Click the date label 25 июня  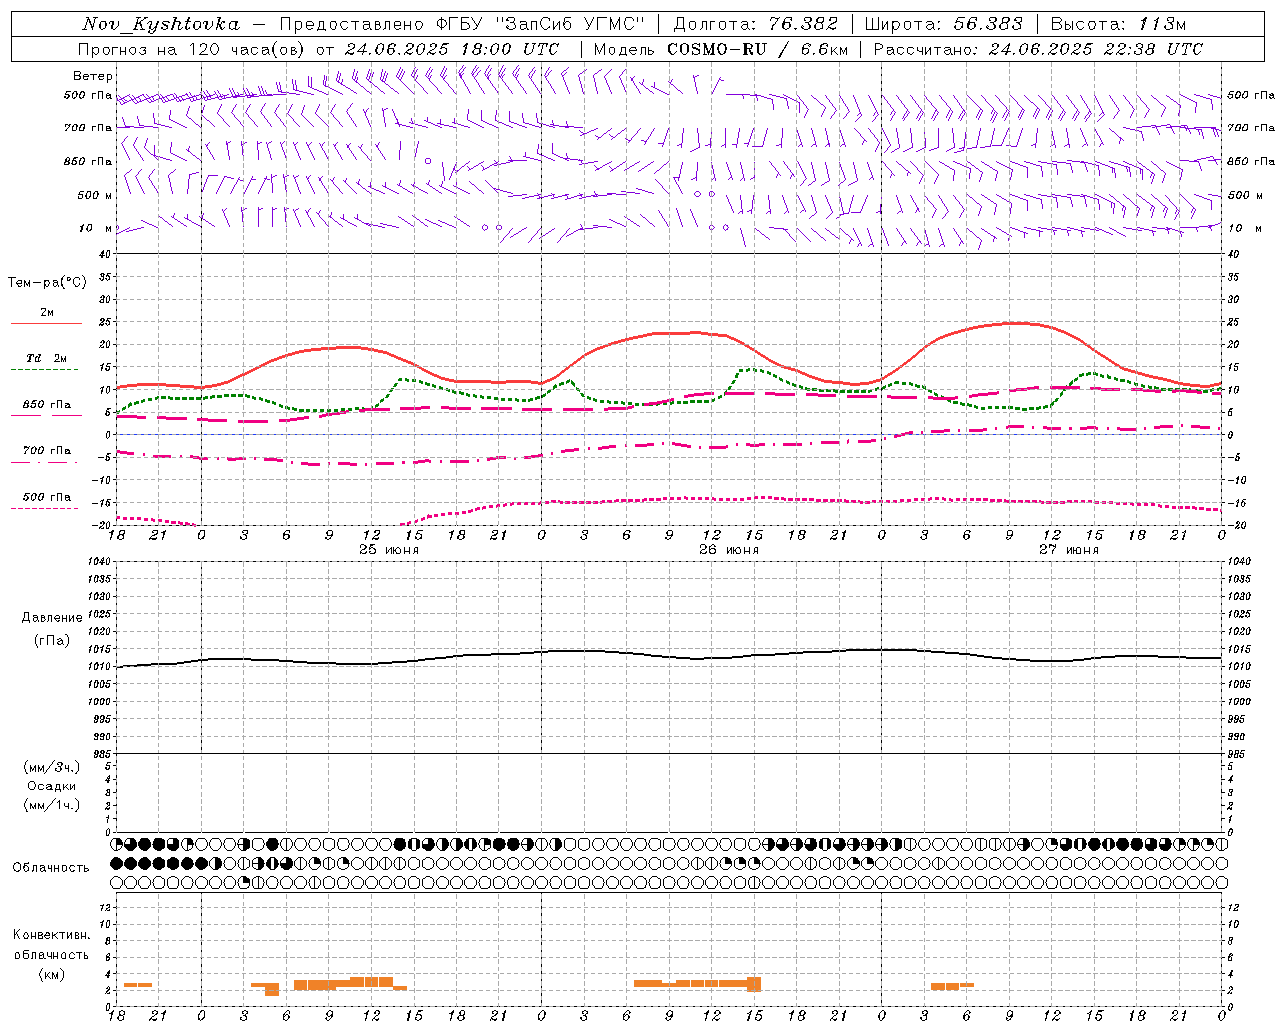pos(388,550)
